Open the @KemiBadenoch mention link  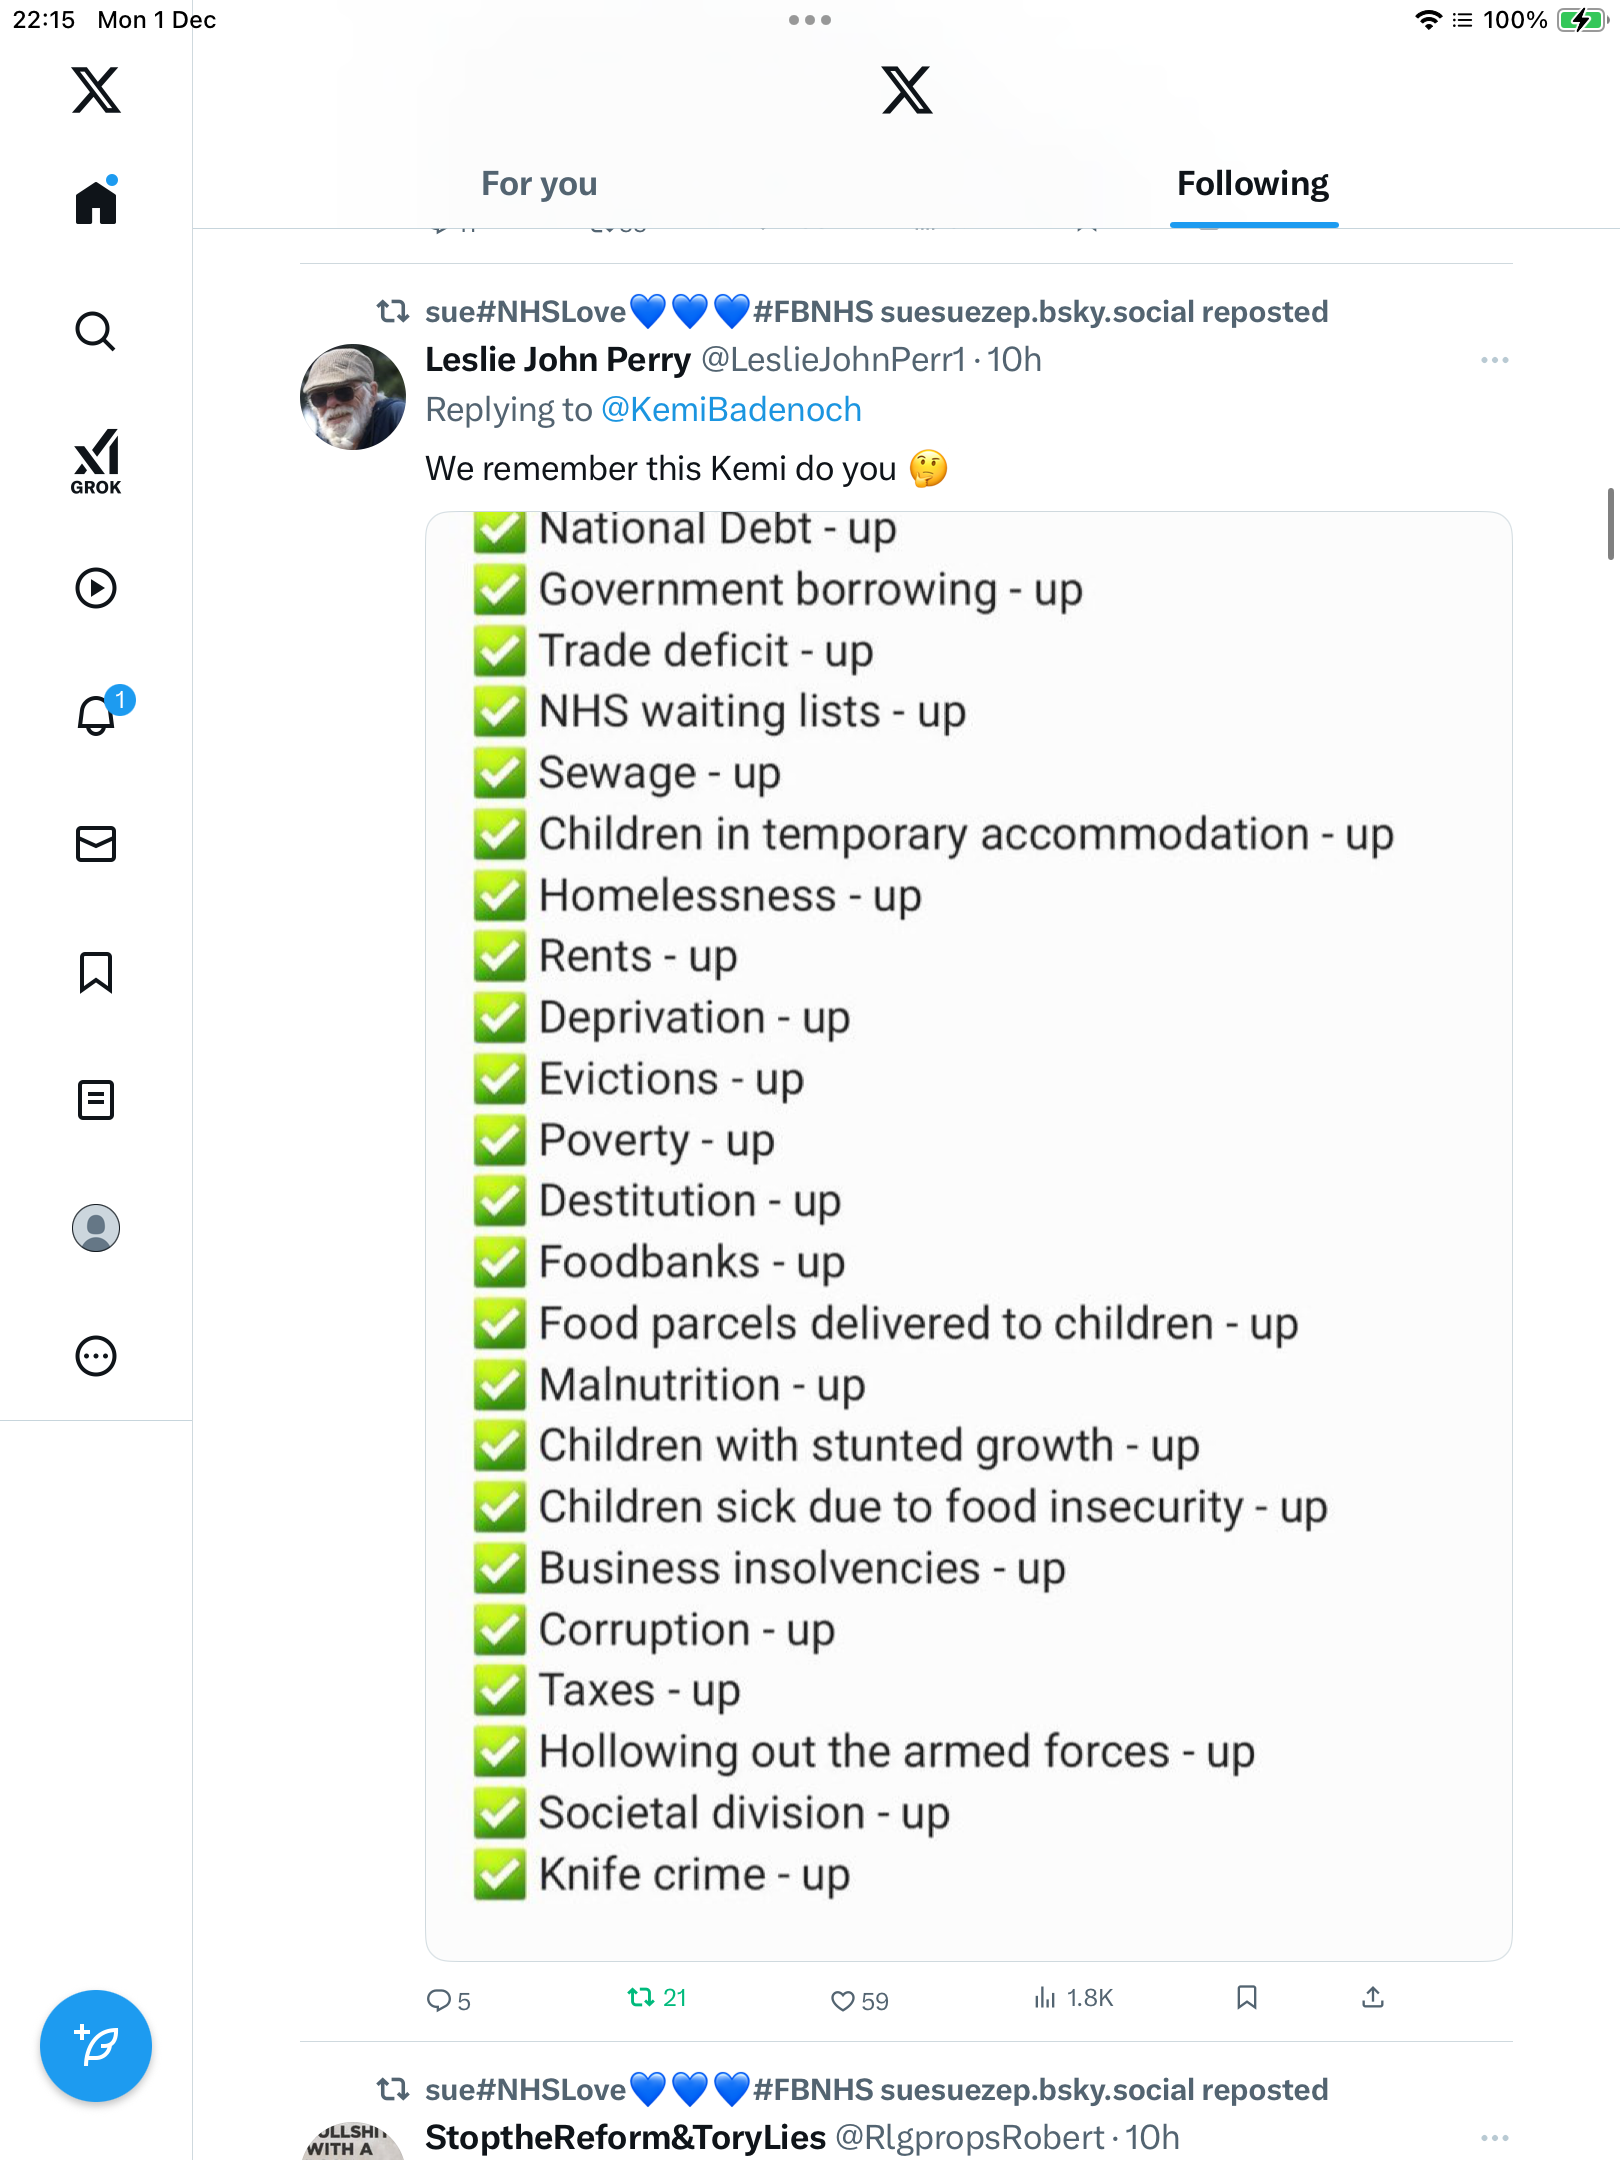click(x=731, y=410)
